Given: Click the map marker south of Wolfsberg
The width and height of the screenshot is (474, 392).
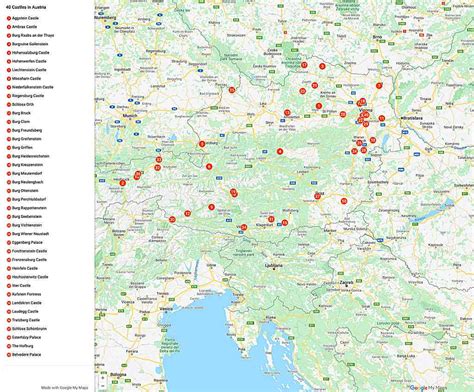Looking at the screenshot, I should 285,223.
